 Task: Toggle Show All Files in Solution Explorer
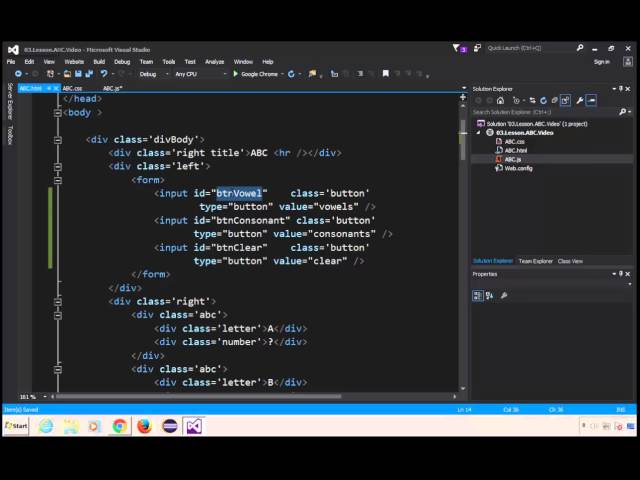tap(565, 100)
